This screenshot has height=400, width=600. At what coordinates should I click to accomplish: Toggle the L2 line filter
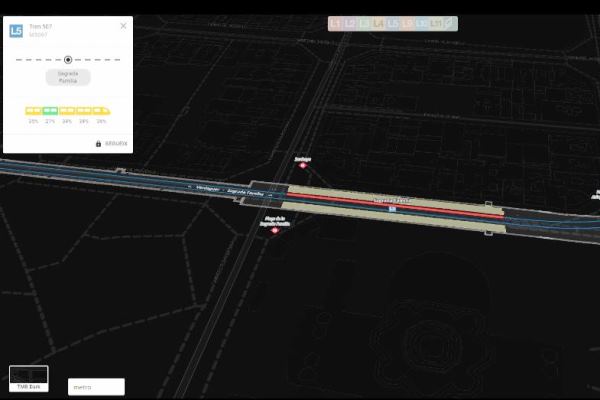(350, 23)
